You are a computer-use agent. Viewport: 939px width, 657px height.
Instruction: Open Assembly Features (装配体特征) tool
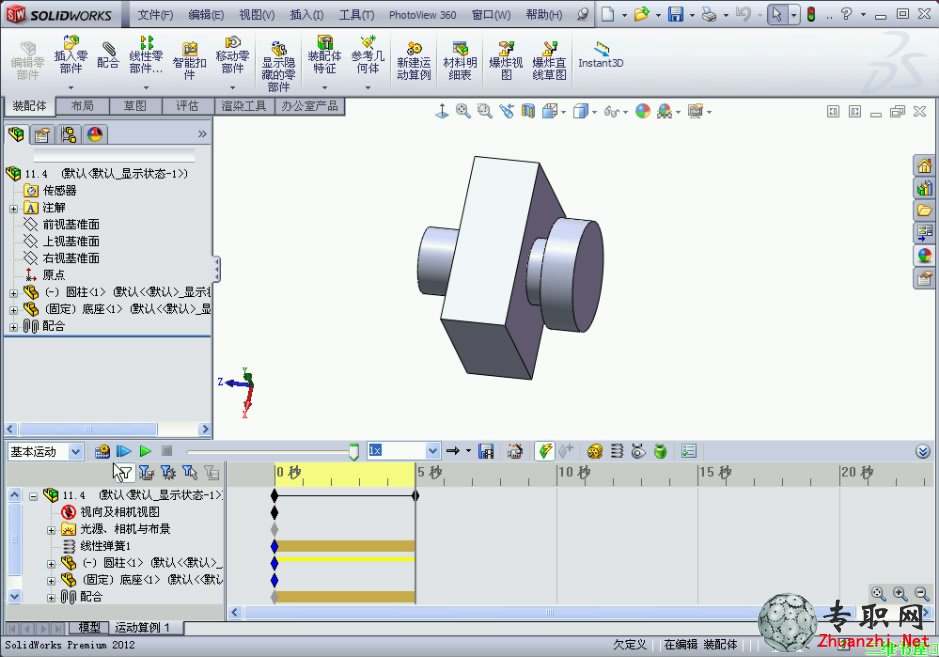point(324,54)
